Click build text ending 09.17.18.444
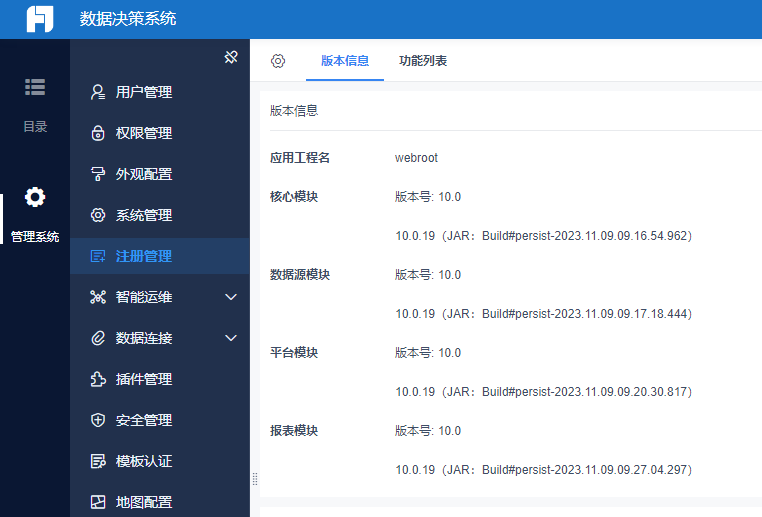 543,314
